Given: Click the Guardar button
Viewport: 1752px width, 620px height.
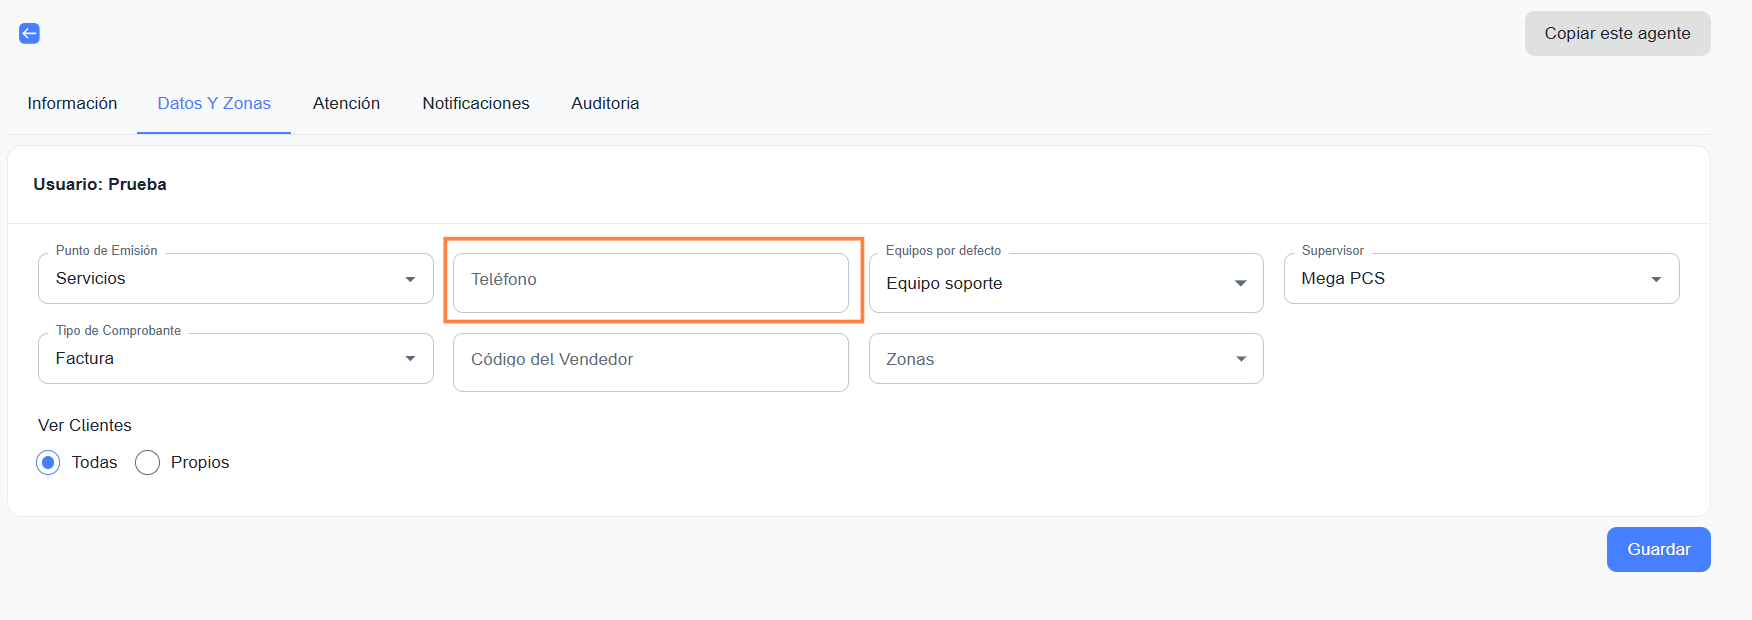Looking at the screenshot, I should pyautogui.click(x=1658, y=549).
